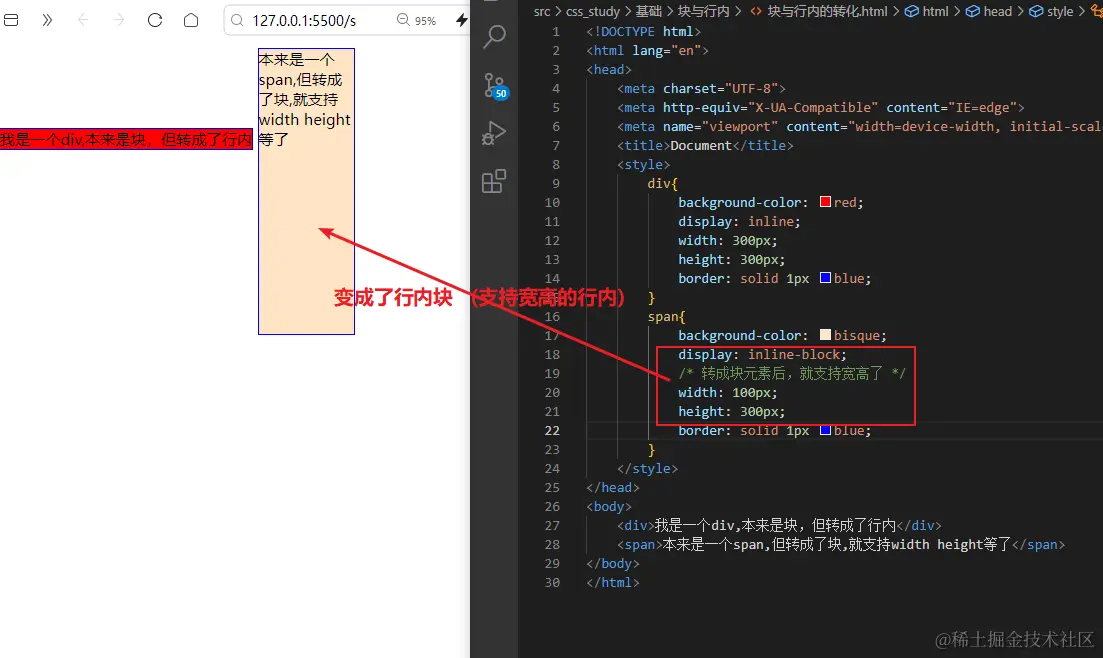Screen dimensions: 1103x658
Task: Click the '</html>' closing tag line
Action: coord(613,582)
